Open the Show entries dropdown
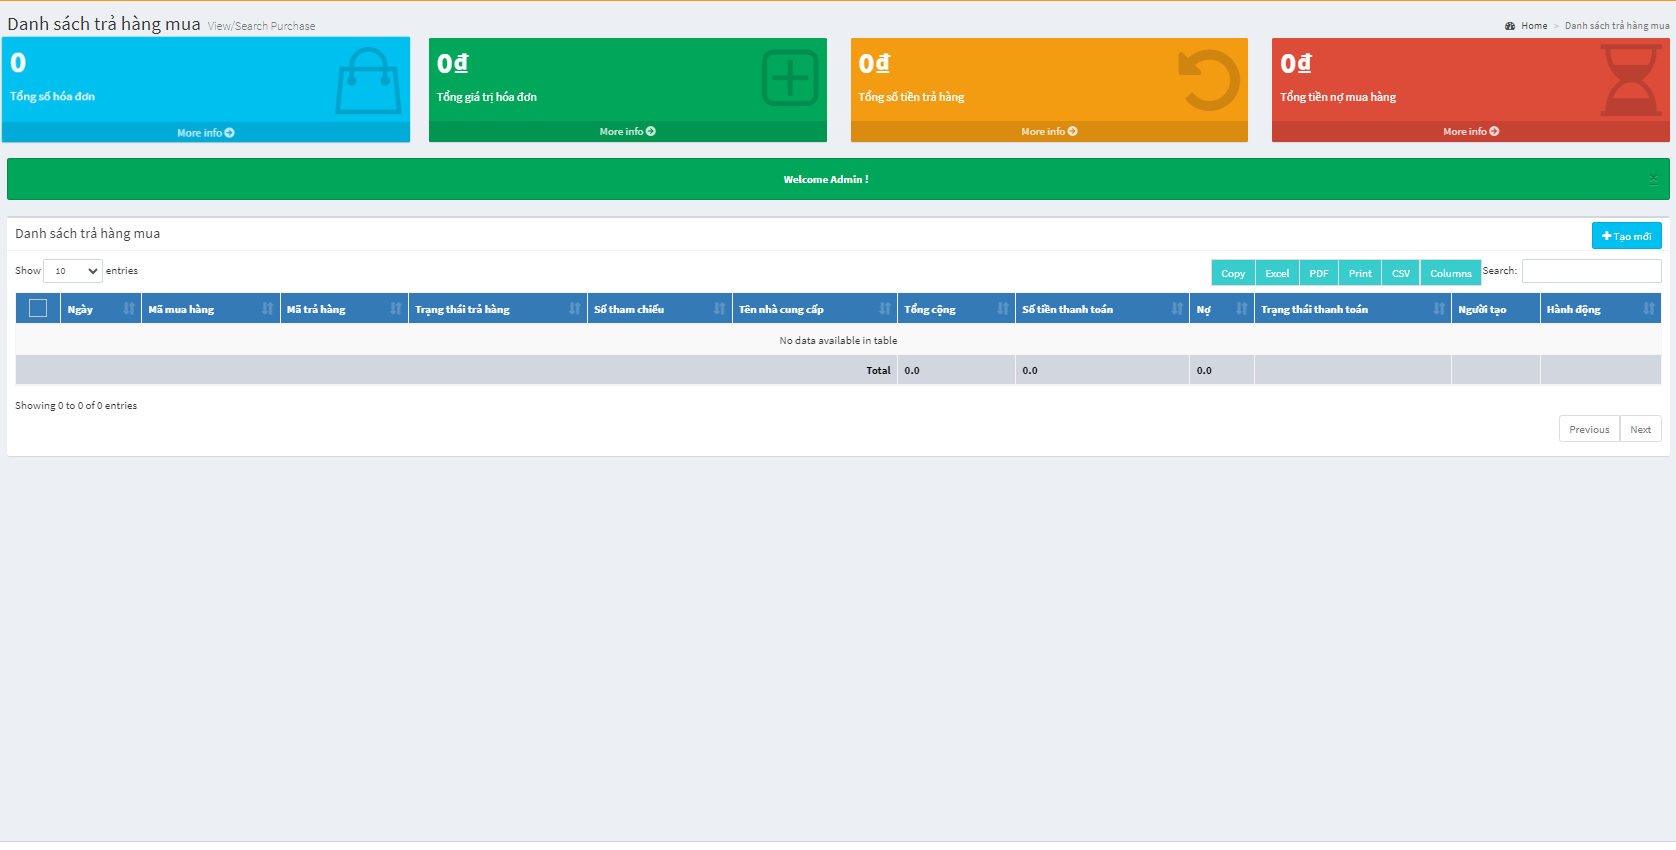The image size is (1676, 850). coord(73,271)
